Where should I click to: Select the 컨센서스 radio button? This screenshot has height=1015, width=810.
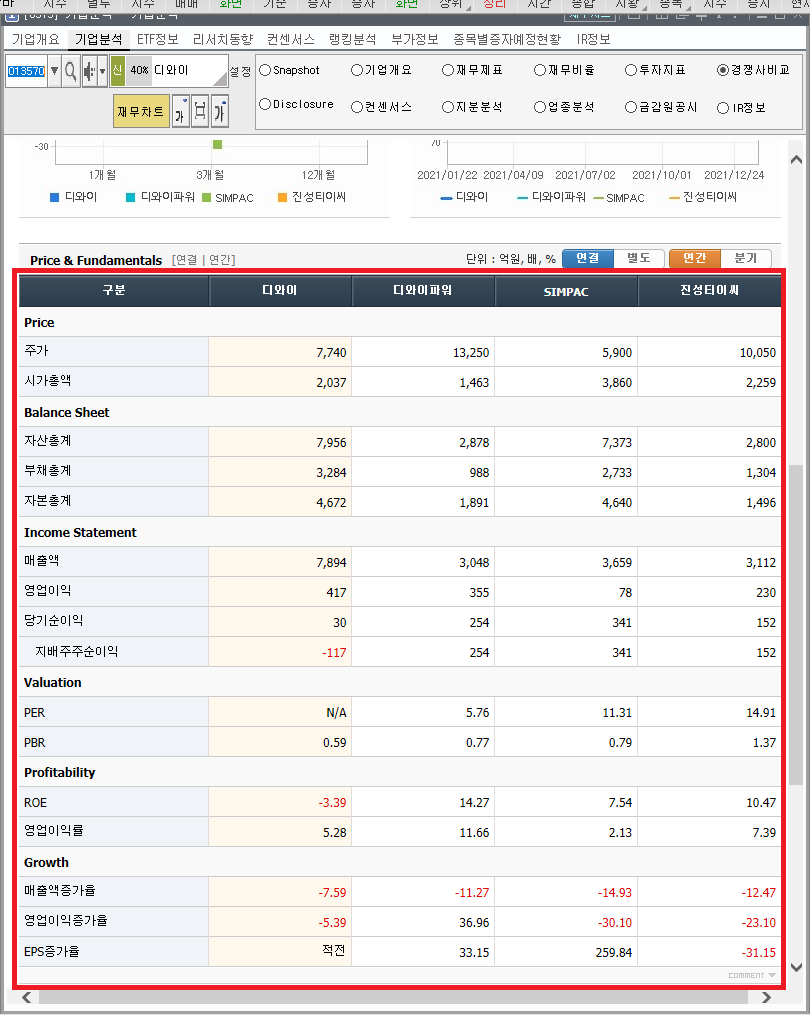(x=357, y=107)
